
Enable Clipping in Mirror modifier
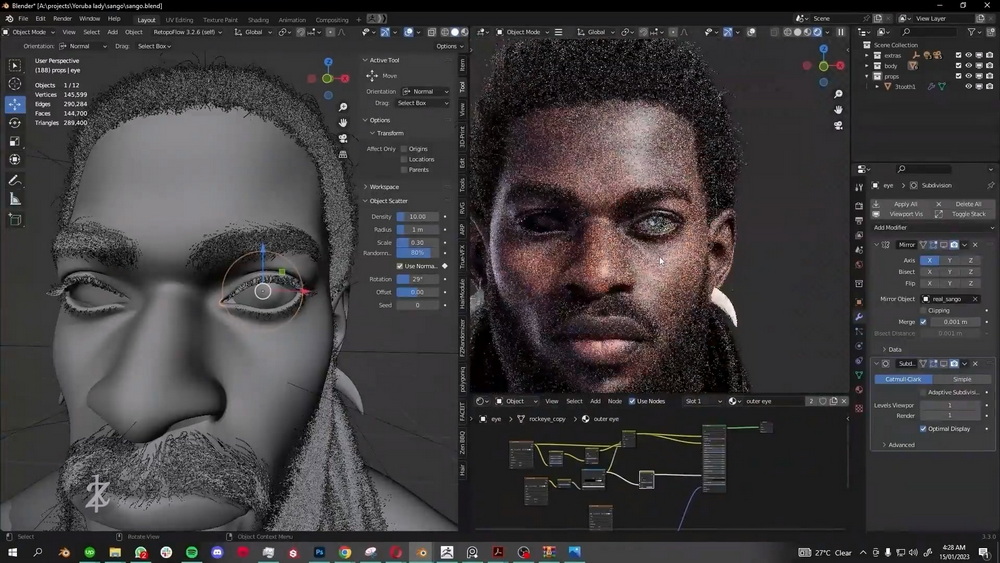[x=923, y=311]
